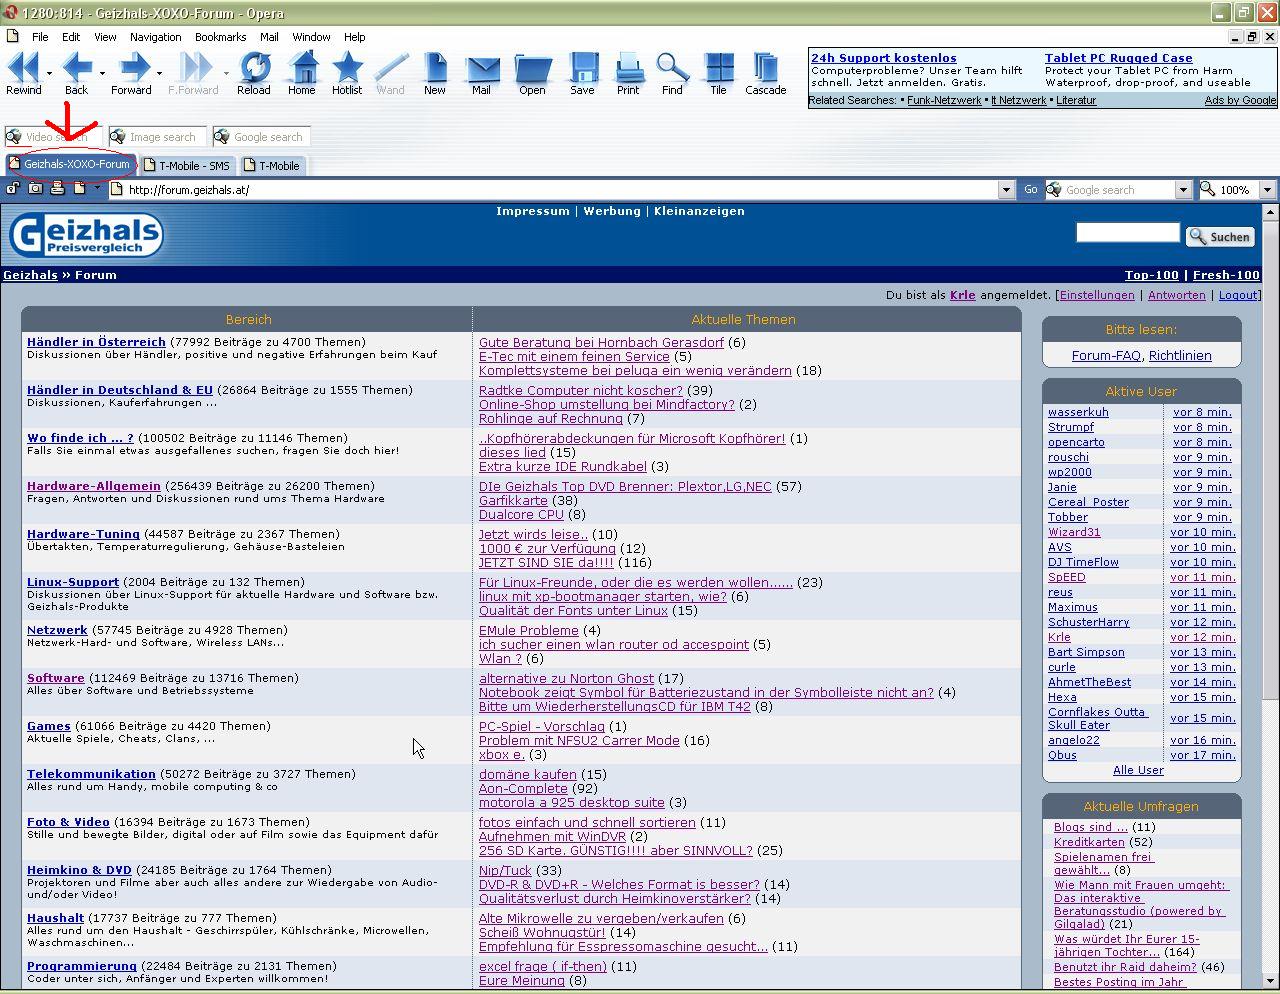Screen dimensions: 1280x994
Task: Click the Find magnifier icon
Action: point(672,68)
